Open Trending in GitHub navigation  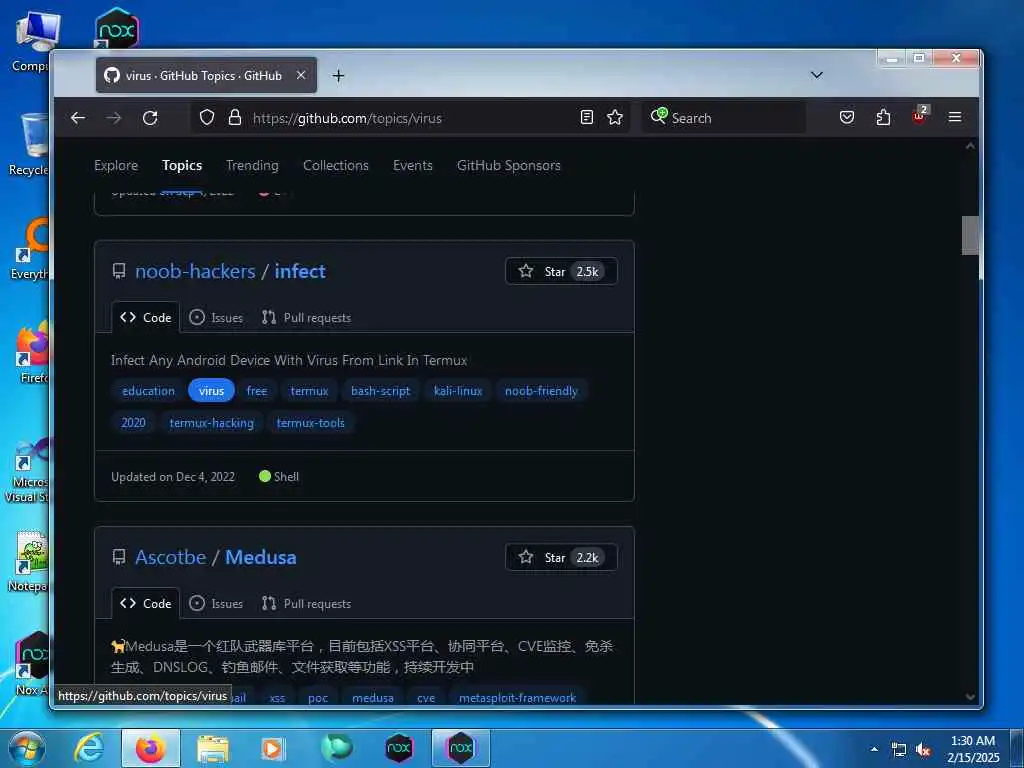tap(252, 166)
